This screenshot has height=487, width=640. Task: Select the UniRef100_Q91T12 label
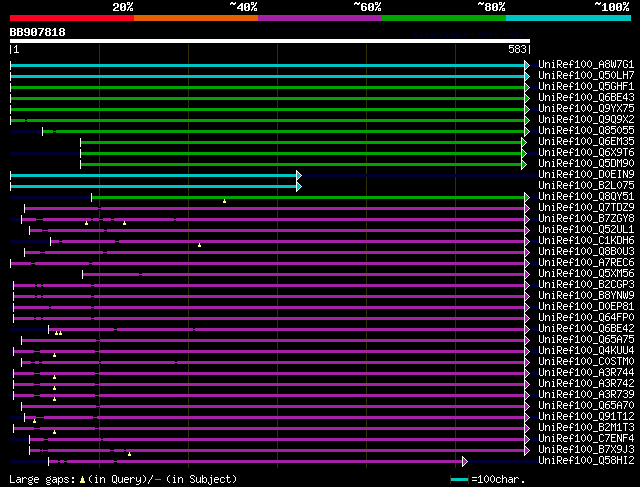[586, 417]
